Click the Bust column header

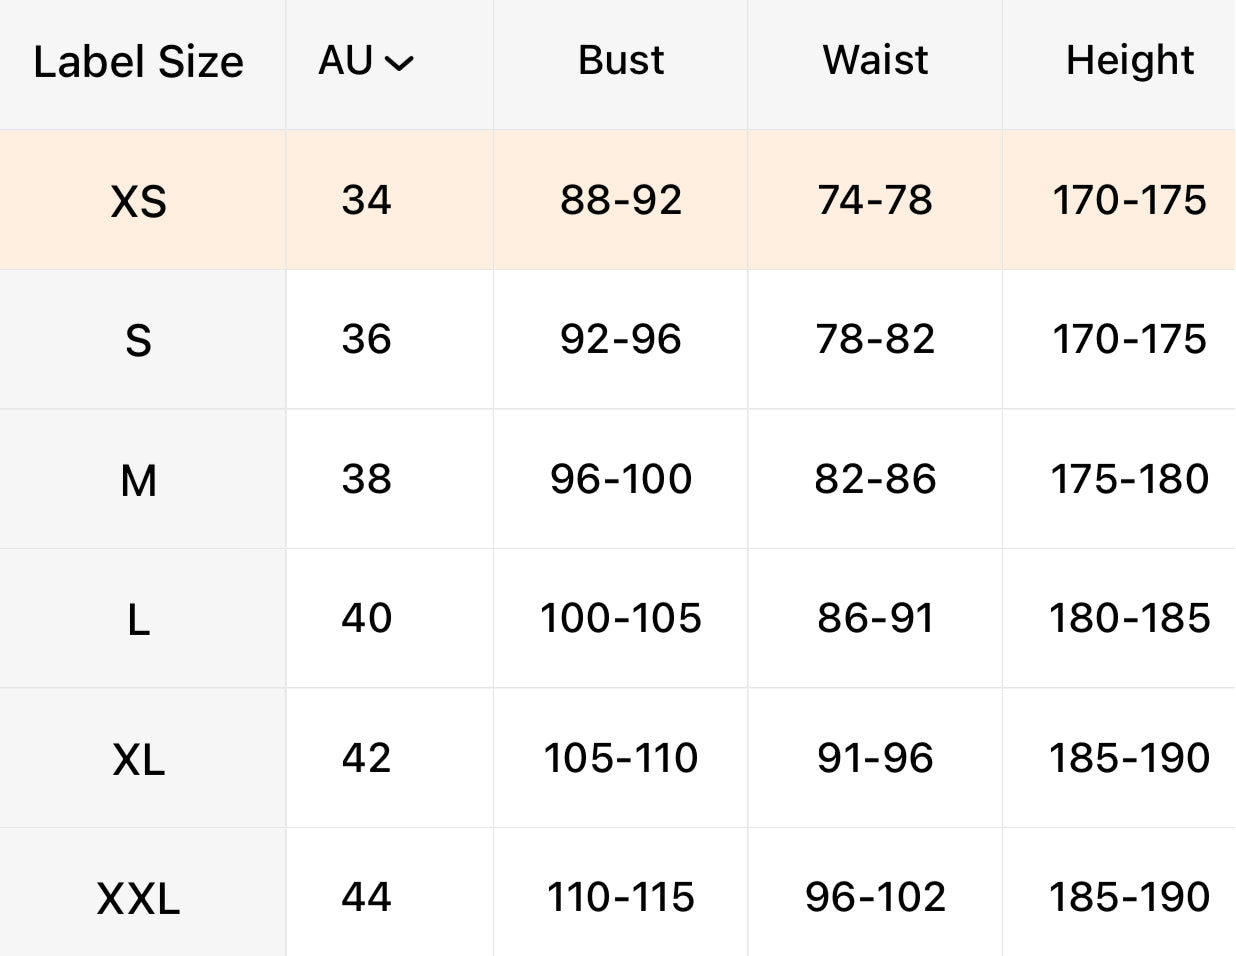pyautogui.click(x=620, y=60)
